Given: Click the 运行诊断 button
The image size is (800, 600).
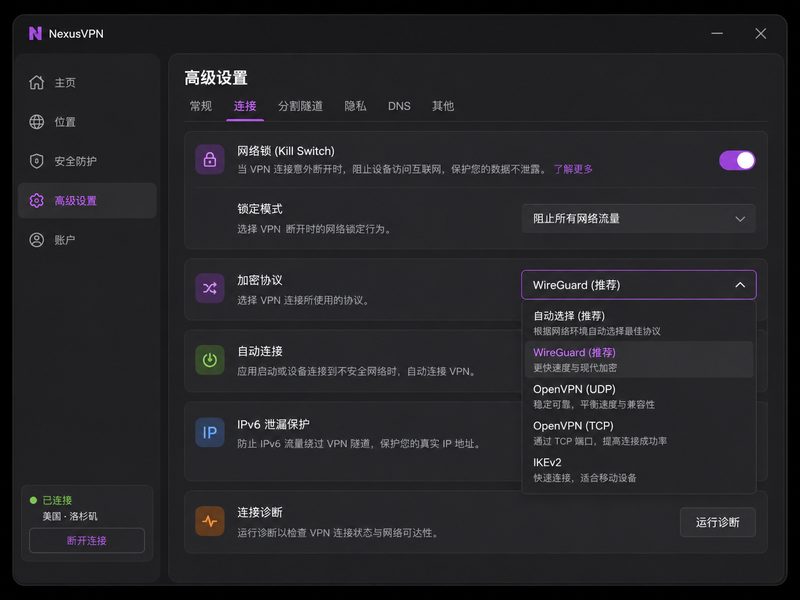Looking at the screenshot, I should pos(717,522).
